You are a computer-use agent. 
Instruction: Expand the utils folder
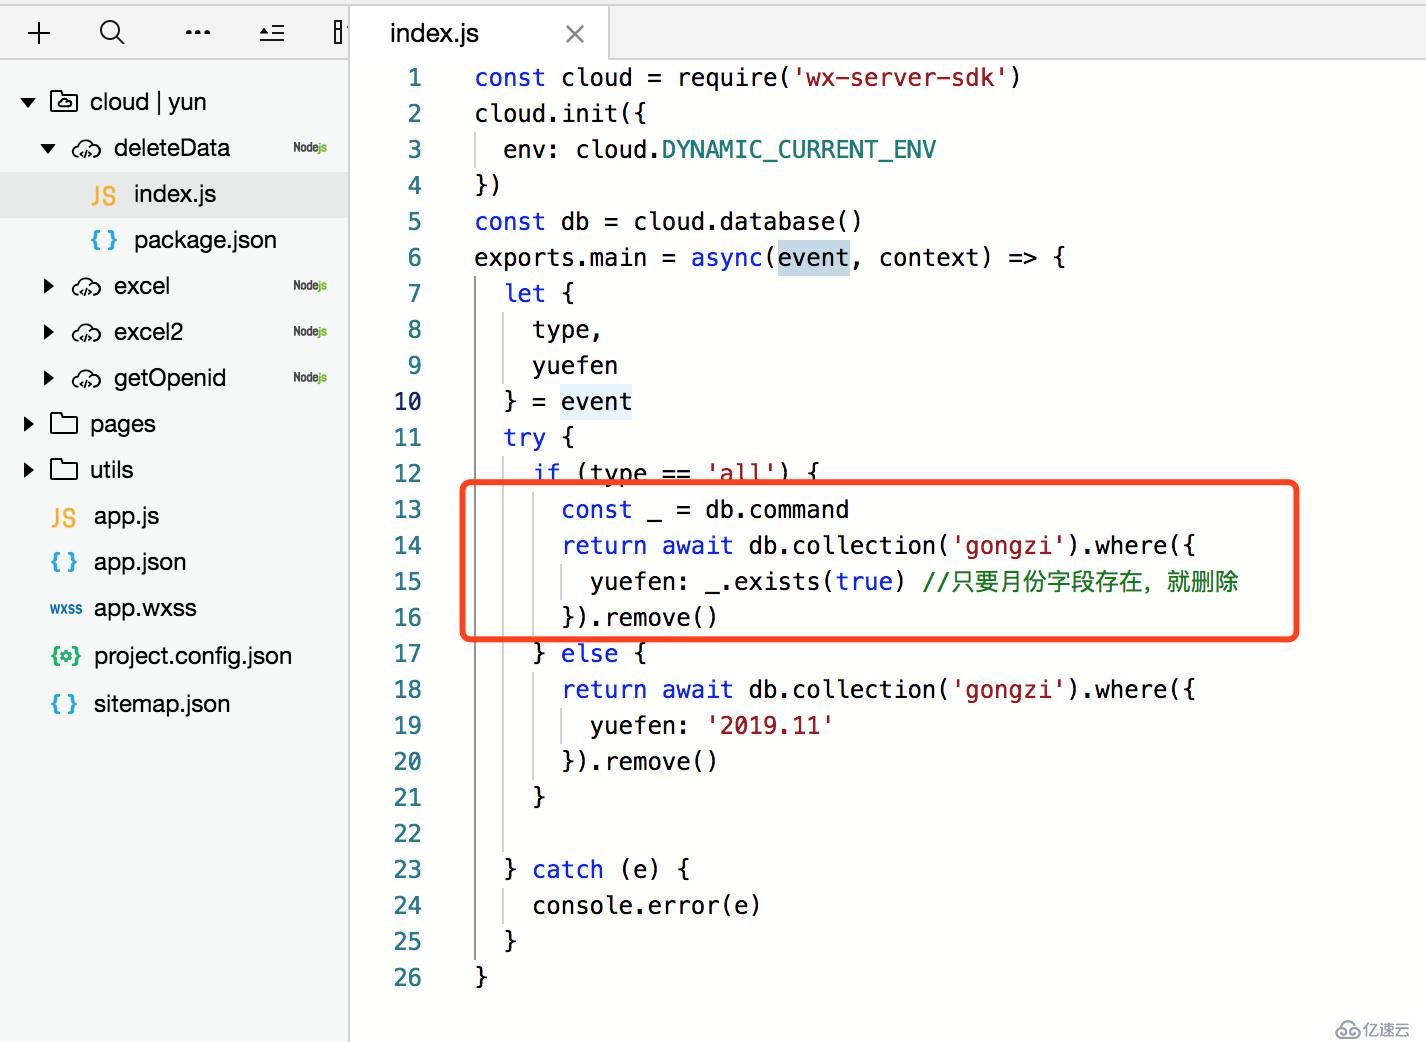pos(28,470)
